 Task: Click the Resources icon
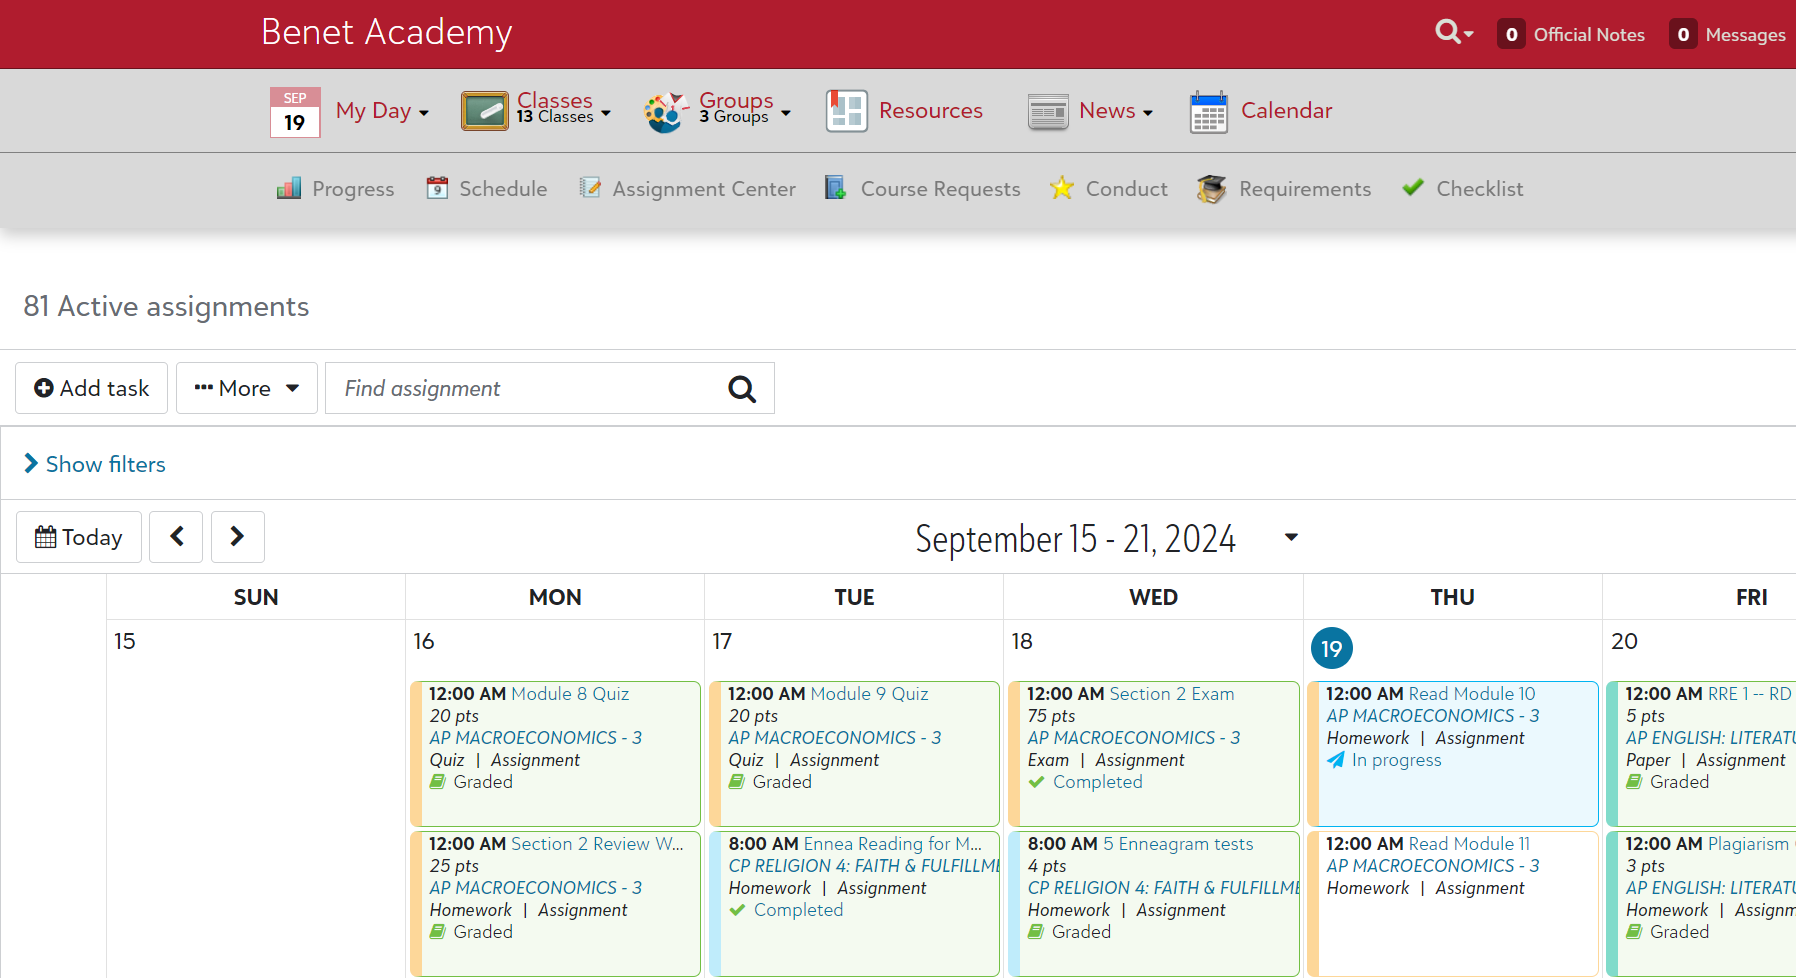point(846,111)
